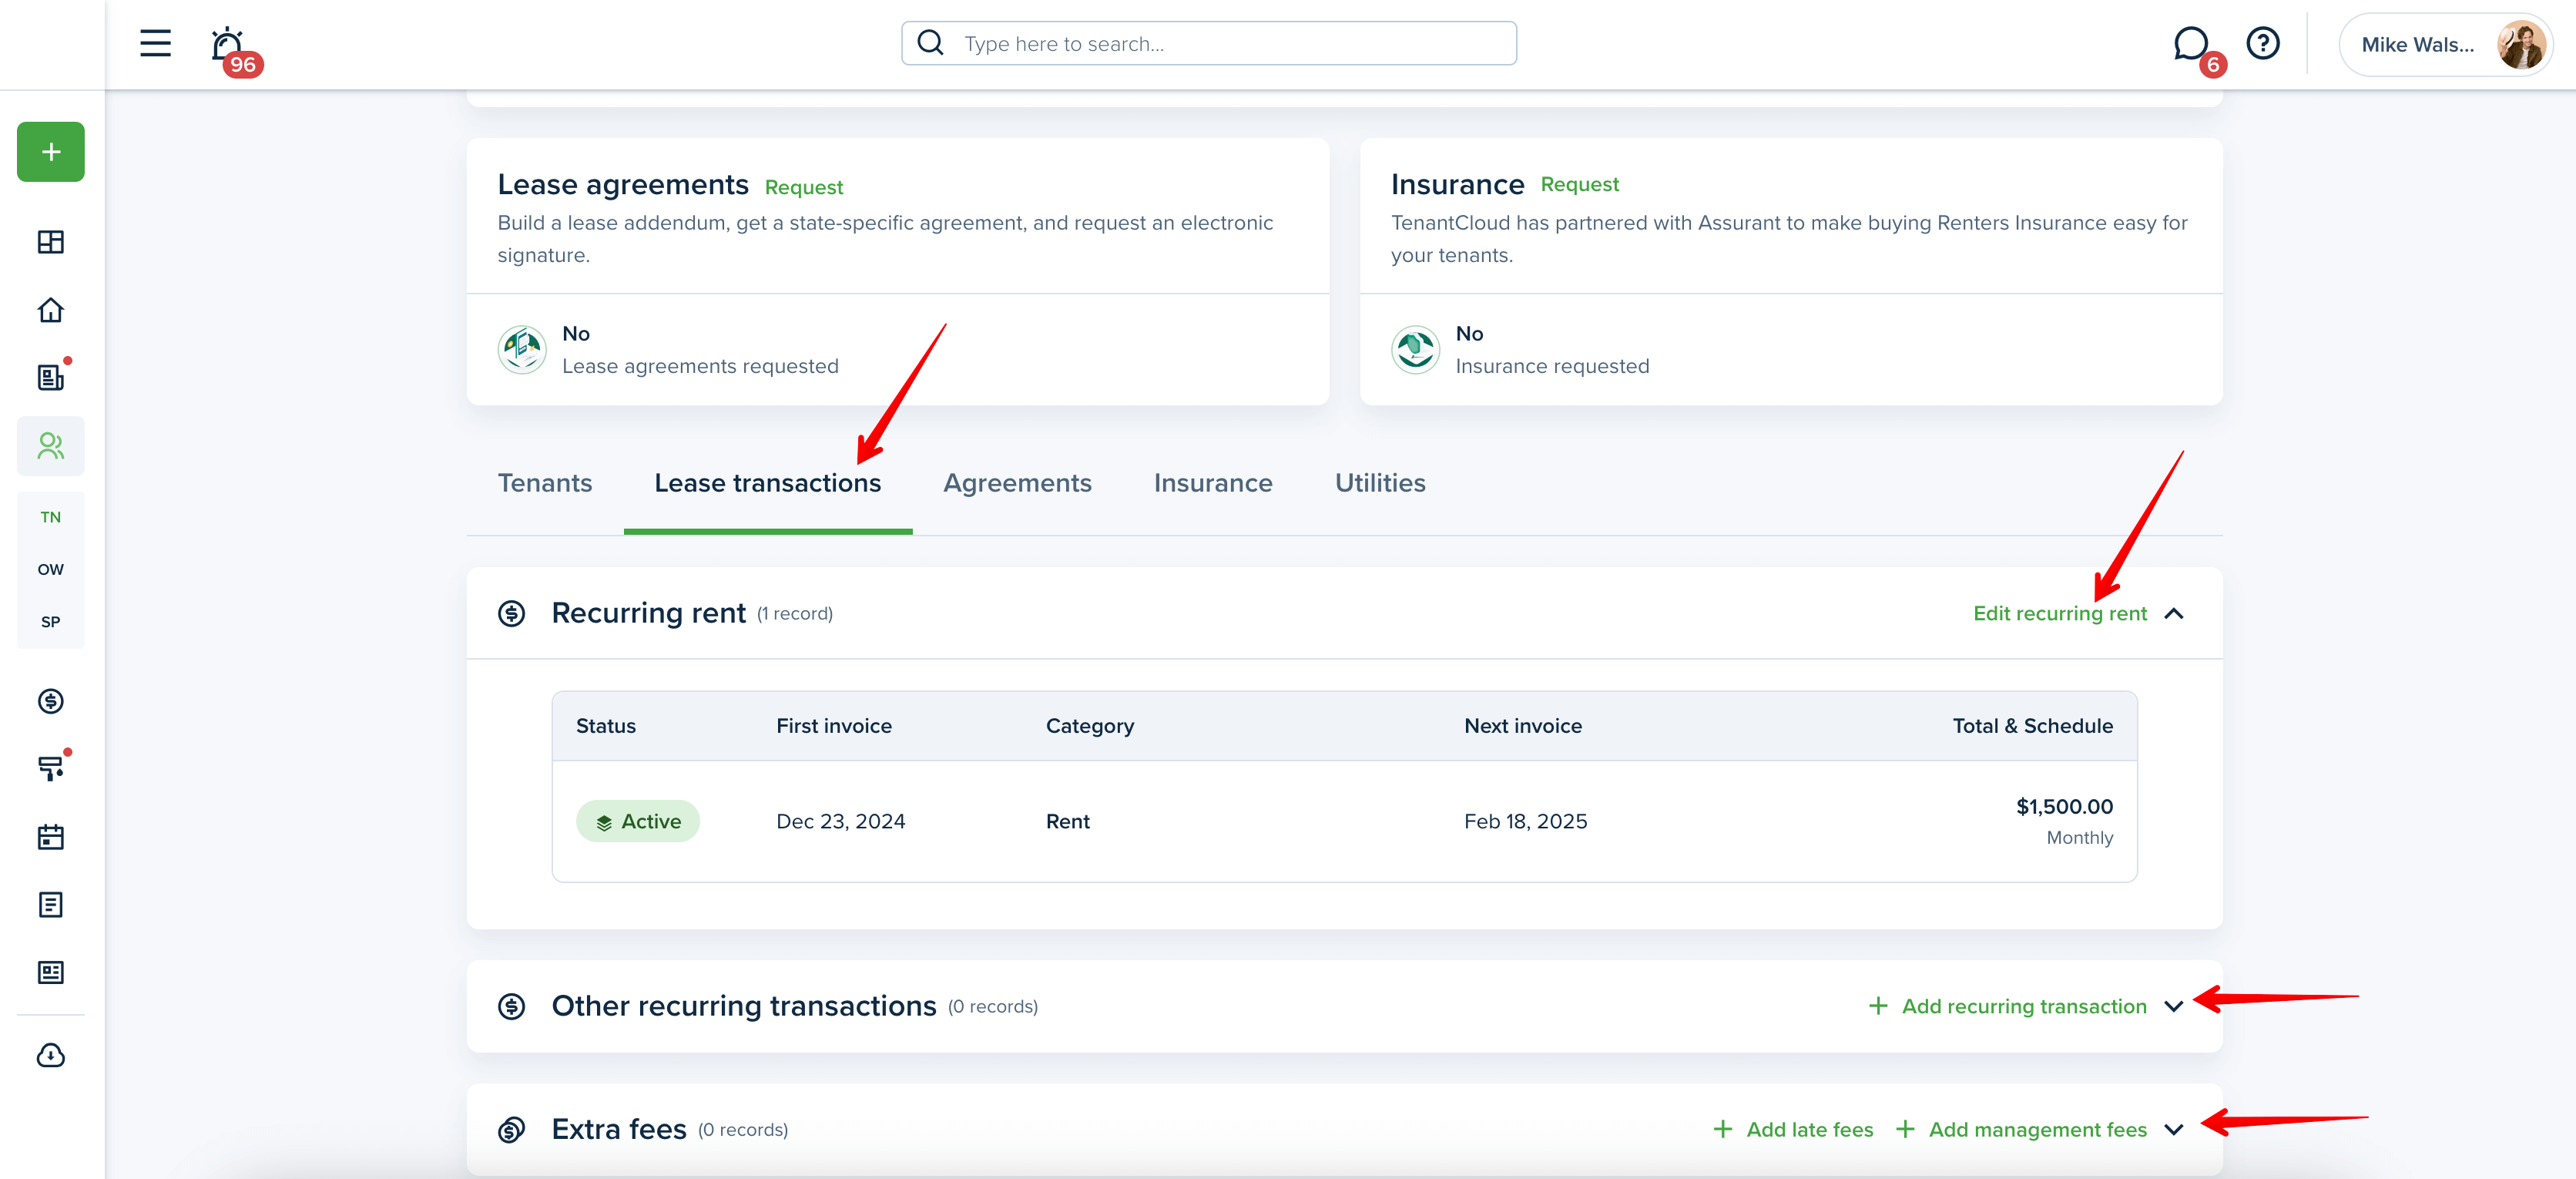This screenshot has height=1179, width=2576.
Task: Switch to the Tenants tab
Action: click(545, 483)
